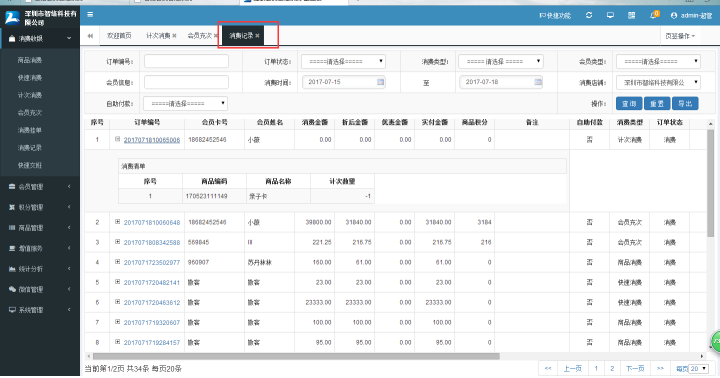The height and width of the screenshot is (378, 720).
Task: Open order link 2017071810060648
Action: [x=152, y=222]
